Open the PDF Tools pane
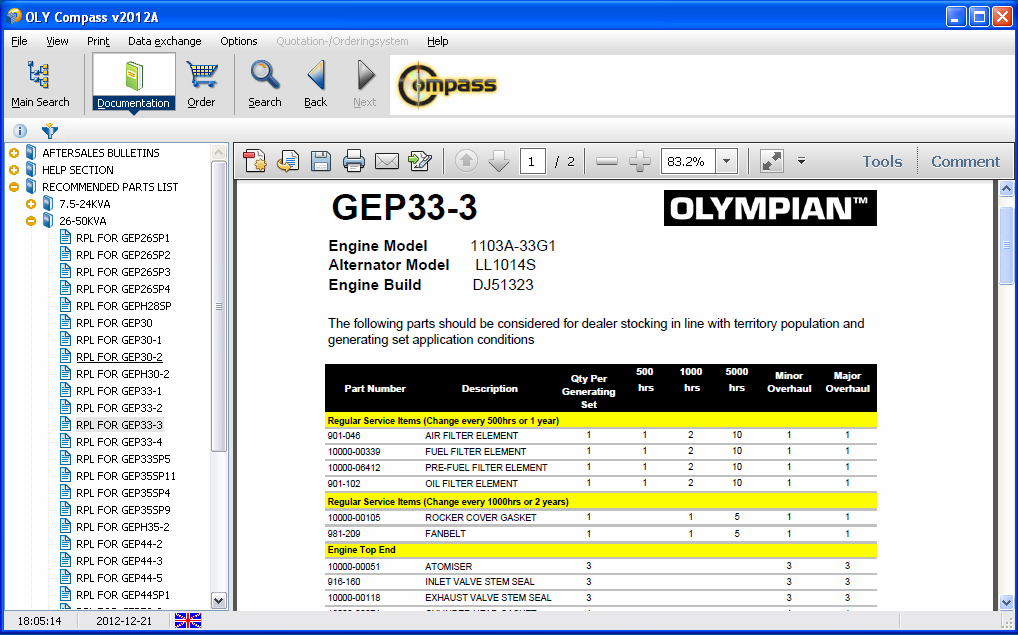The width and height of the screenshot is (1018, 635). [882, 161]
